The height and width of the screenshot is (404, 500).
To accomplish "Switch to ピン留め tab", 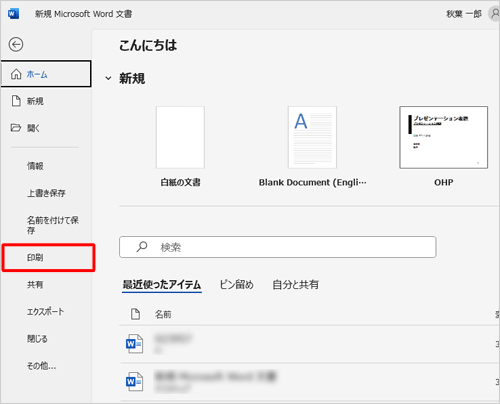I will coord(237,285).
